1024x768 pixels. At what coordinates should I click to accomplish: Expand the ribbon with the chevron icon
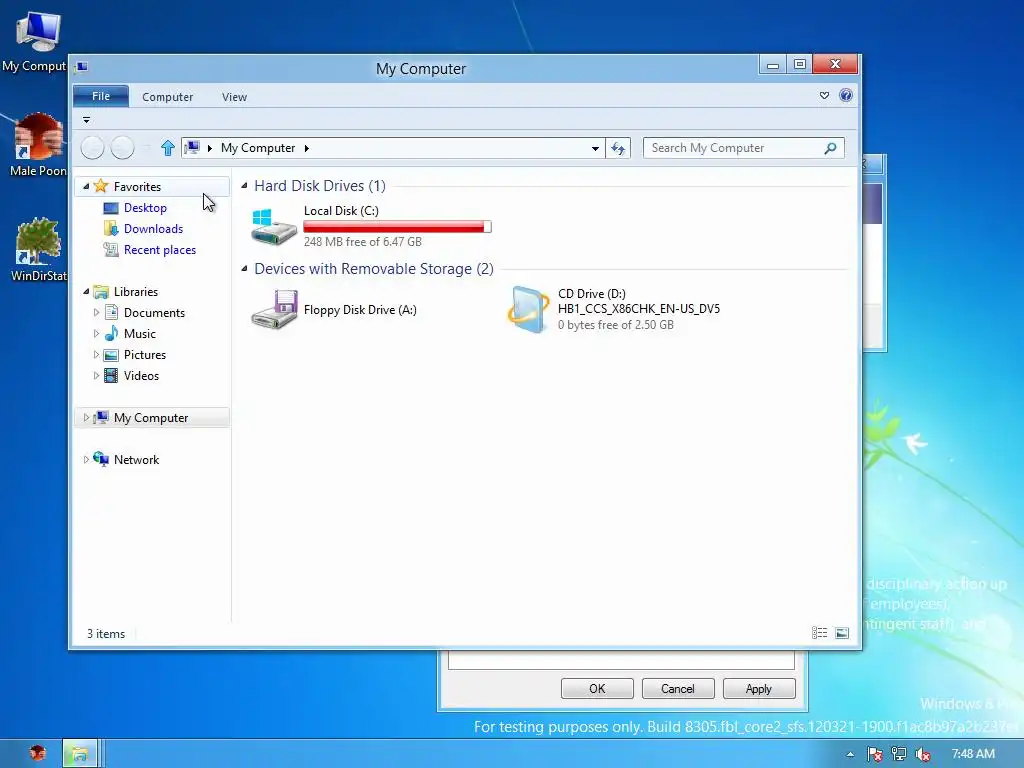pos(824,95)
